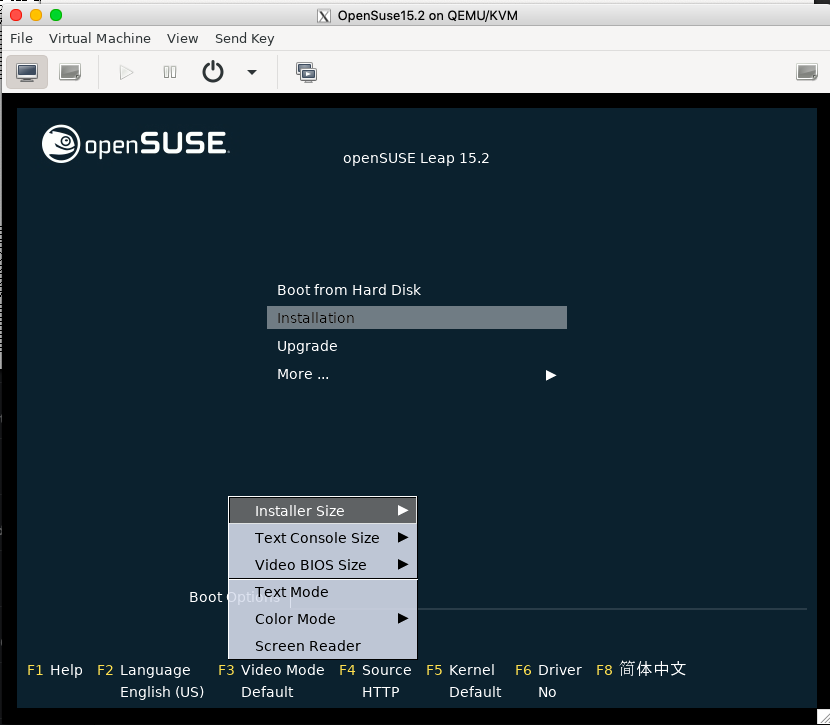830x725 pixels.
Task: Click the fullscreen icon at toolbar right
Action: coord(807,72)
